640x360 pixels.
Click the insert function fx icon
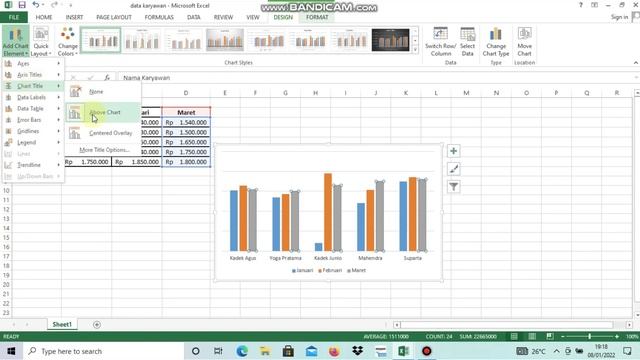pos(107,78)
